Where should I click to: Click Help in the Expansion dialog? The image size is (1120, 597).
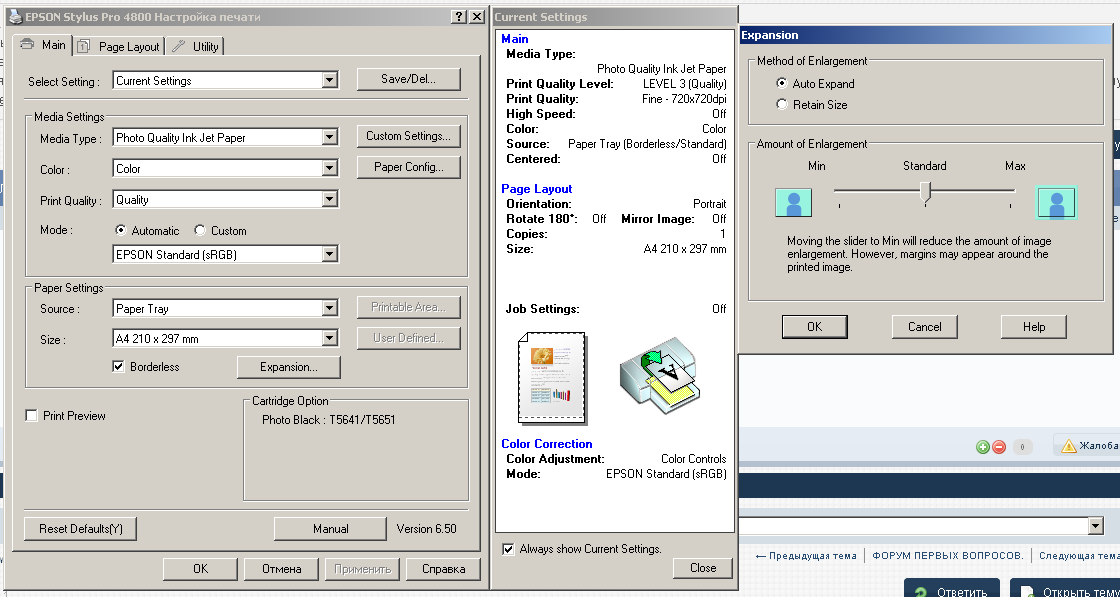[1034, 326]
